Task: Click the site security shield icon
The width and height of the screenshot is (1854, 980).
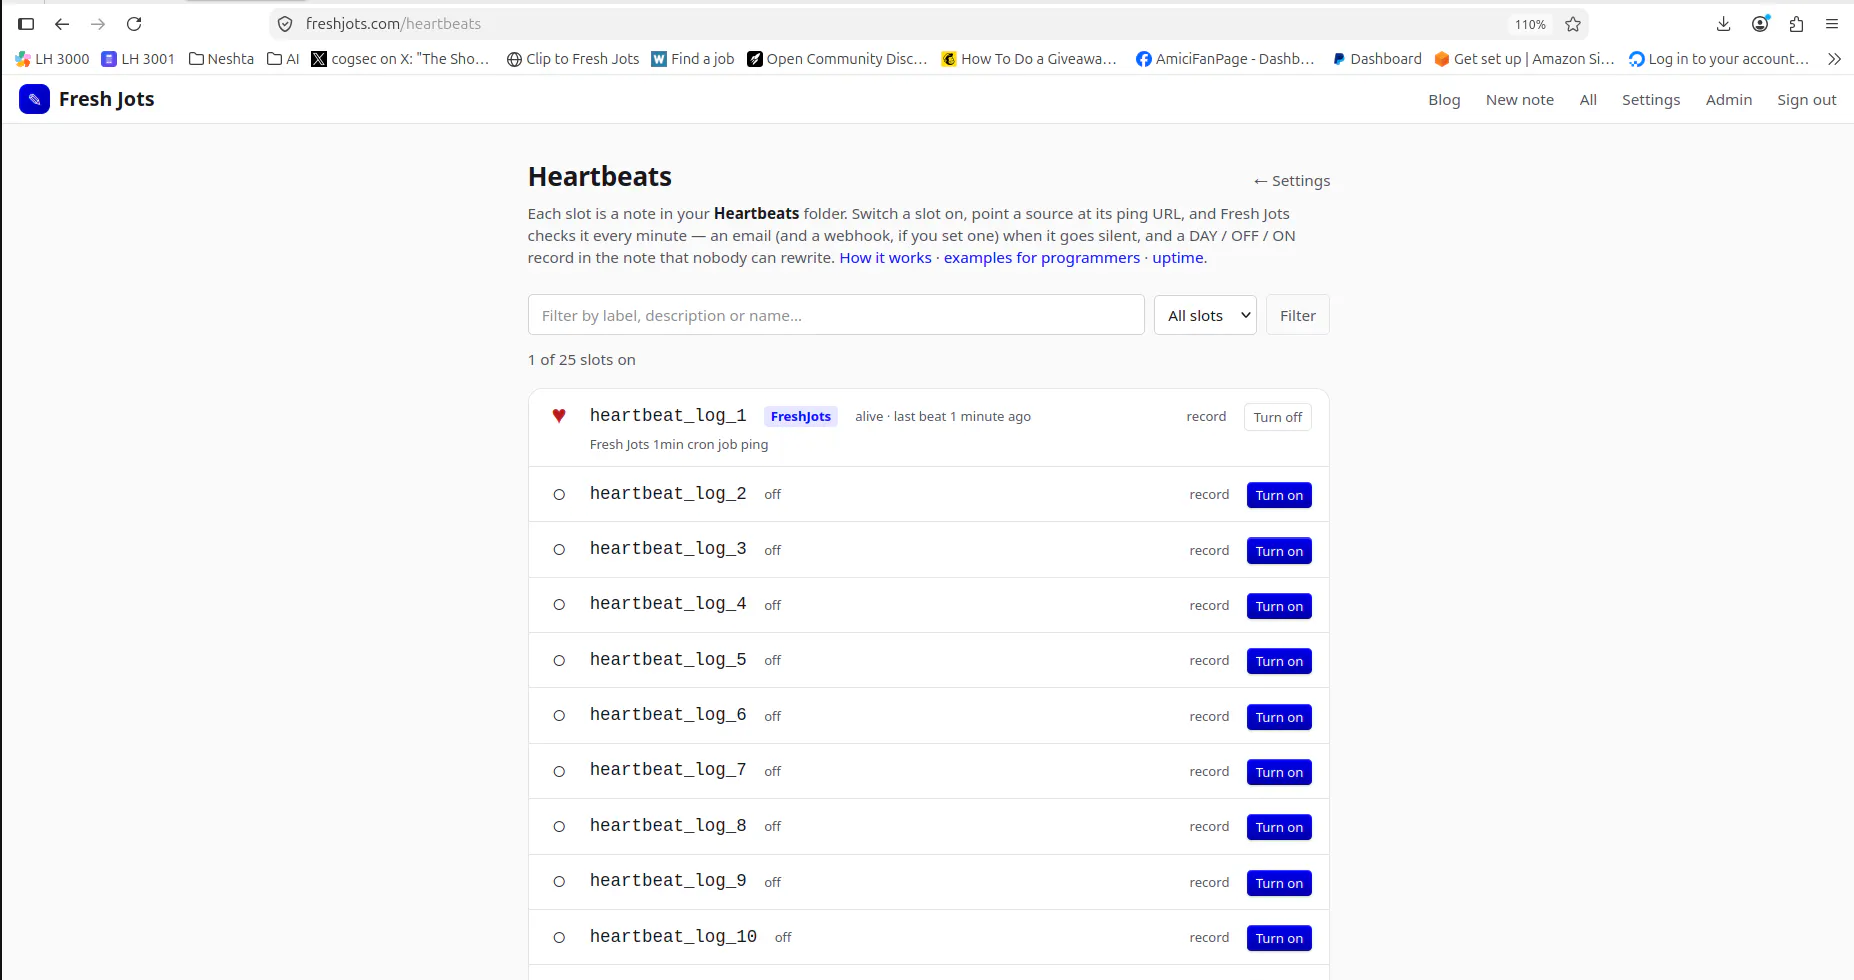Action: tap(285, 24)
